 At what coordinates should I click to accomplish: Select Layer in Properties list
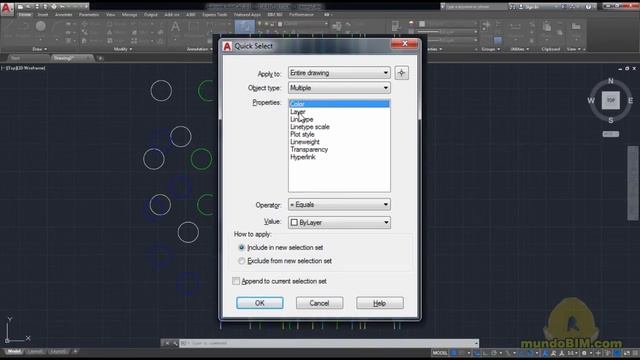click(x=339, y=112)
